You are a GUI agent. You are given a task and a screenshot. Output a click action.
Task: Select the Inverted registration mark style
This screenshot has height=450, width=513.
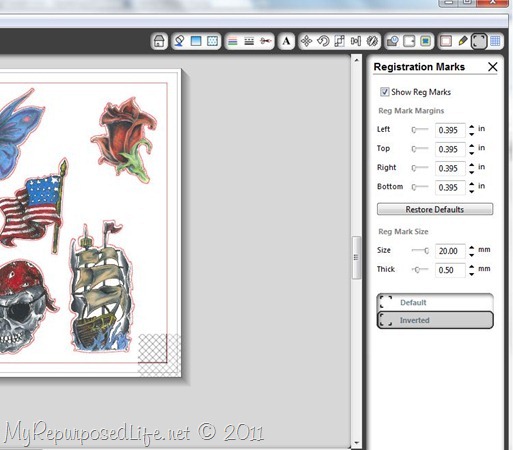tap(435, 320)
